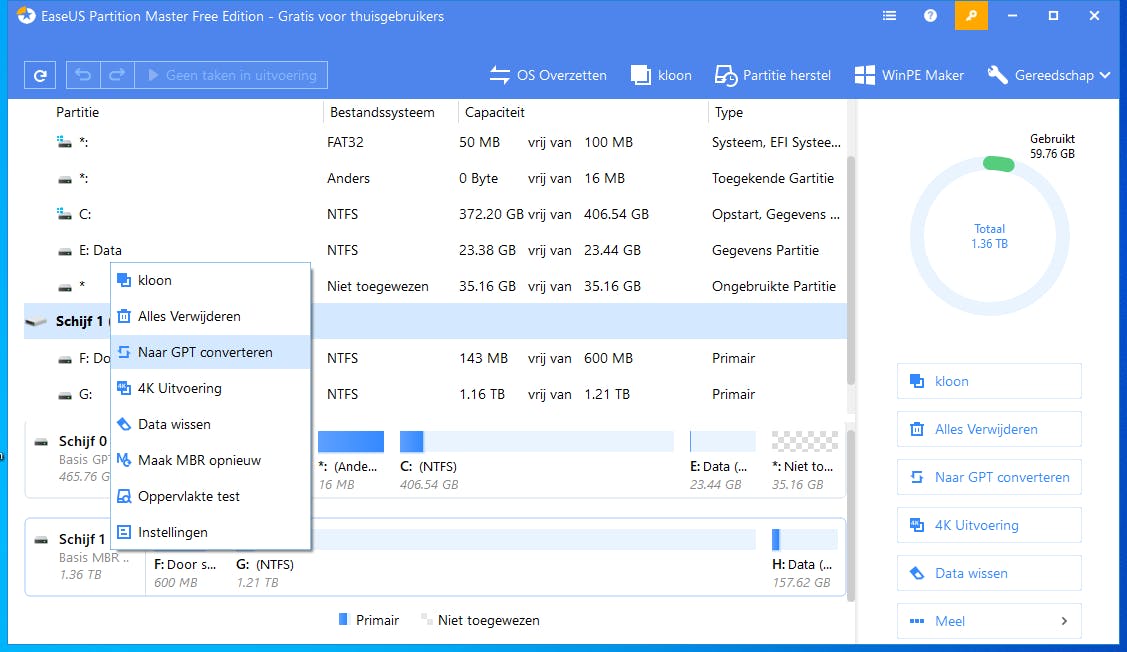Open Partitie herstel
The height and width of the screenshot is (652, 1127).
(773, 75)
